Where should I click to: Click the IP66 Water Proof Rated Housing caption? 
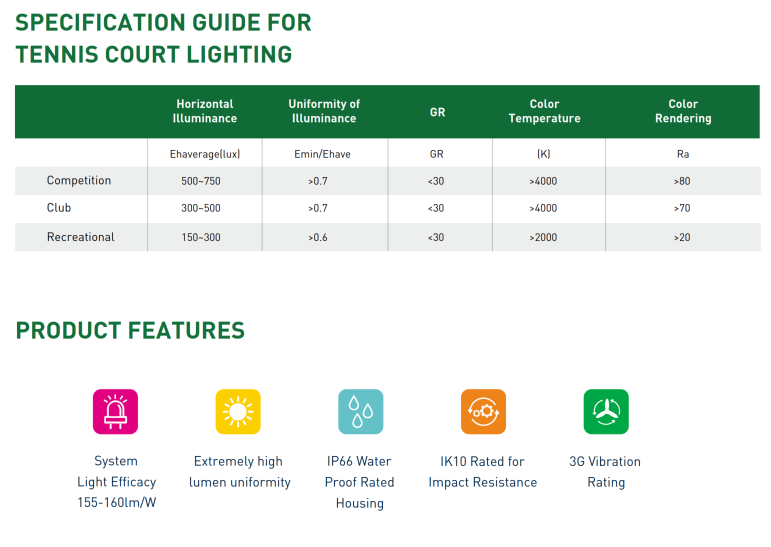pos(360,482)
